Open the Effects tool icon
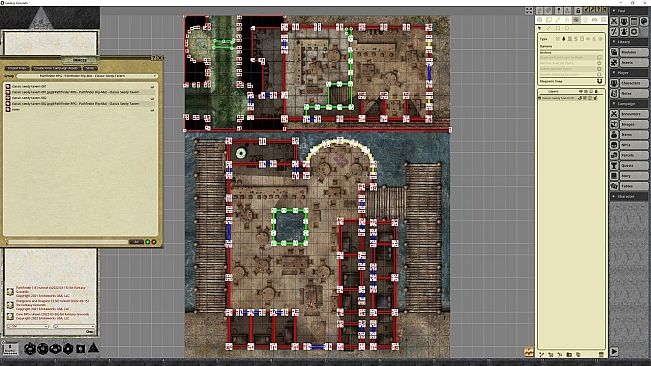This screenshot has height=366, width=651. click(x=624, y=32)
